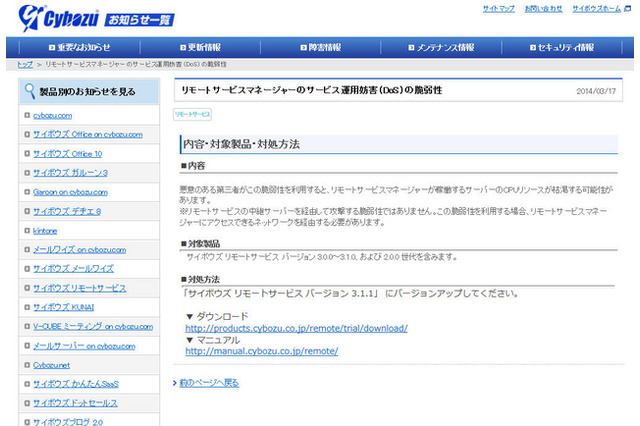
Task: Click the bullet icon beside Cybozu.net
Action: (x=25, y=365)
